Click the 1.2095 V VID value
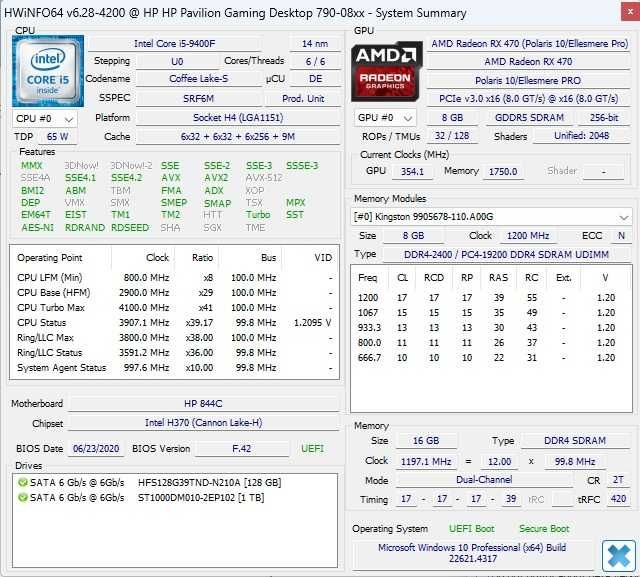 pos(312,323)
